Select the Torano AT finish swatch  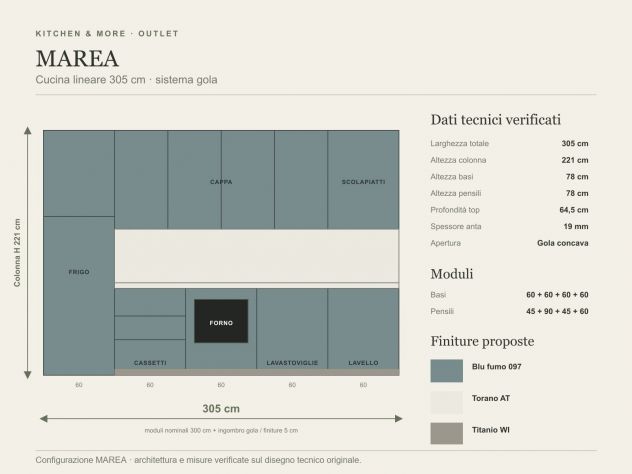point(447,402)
